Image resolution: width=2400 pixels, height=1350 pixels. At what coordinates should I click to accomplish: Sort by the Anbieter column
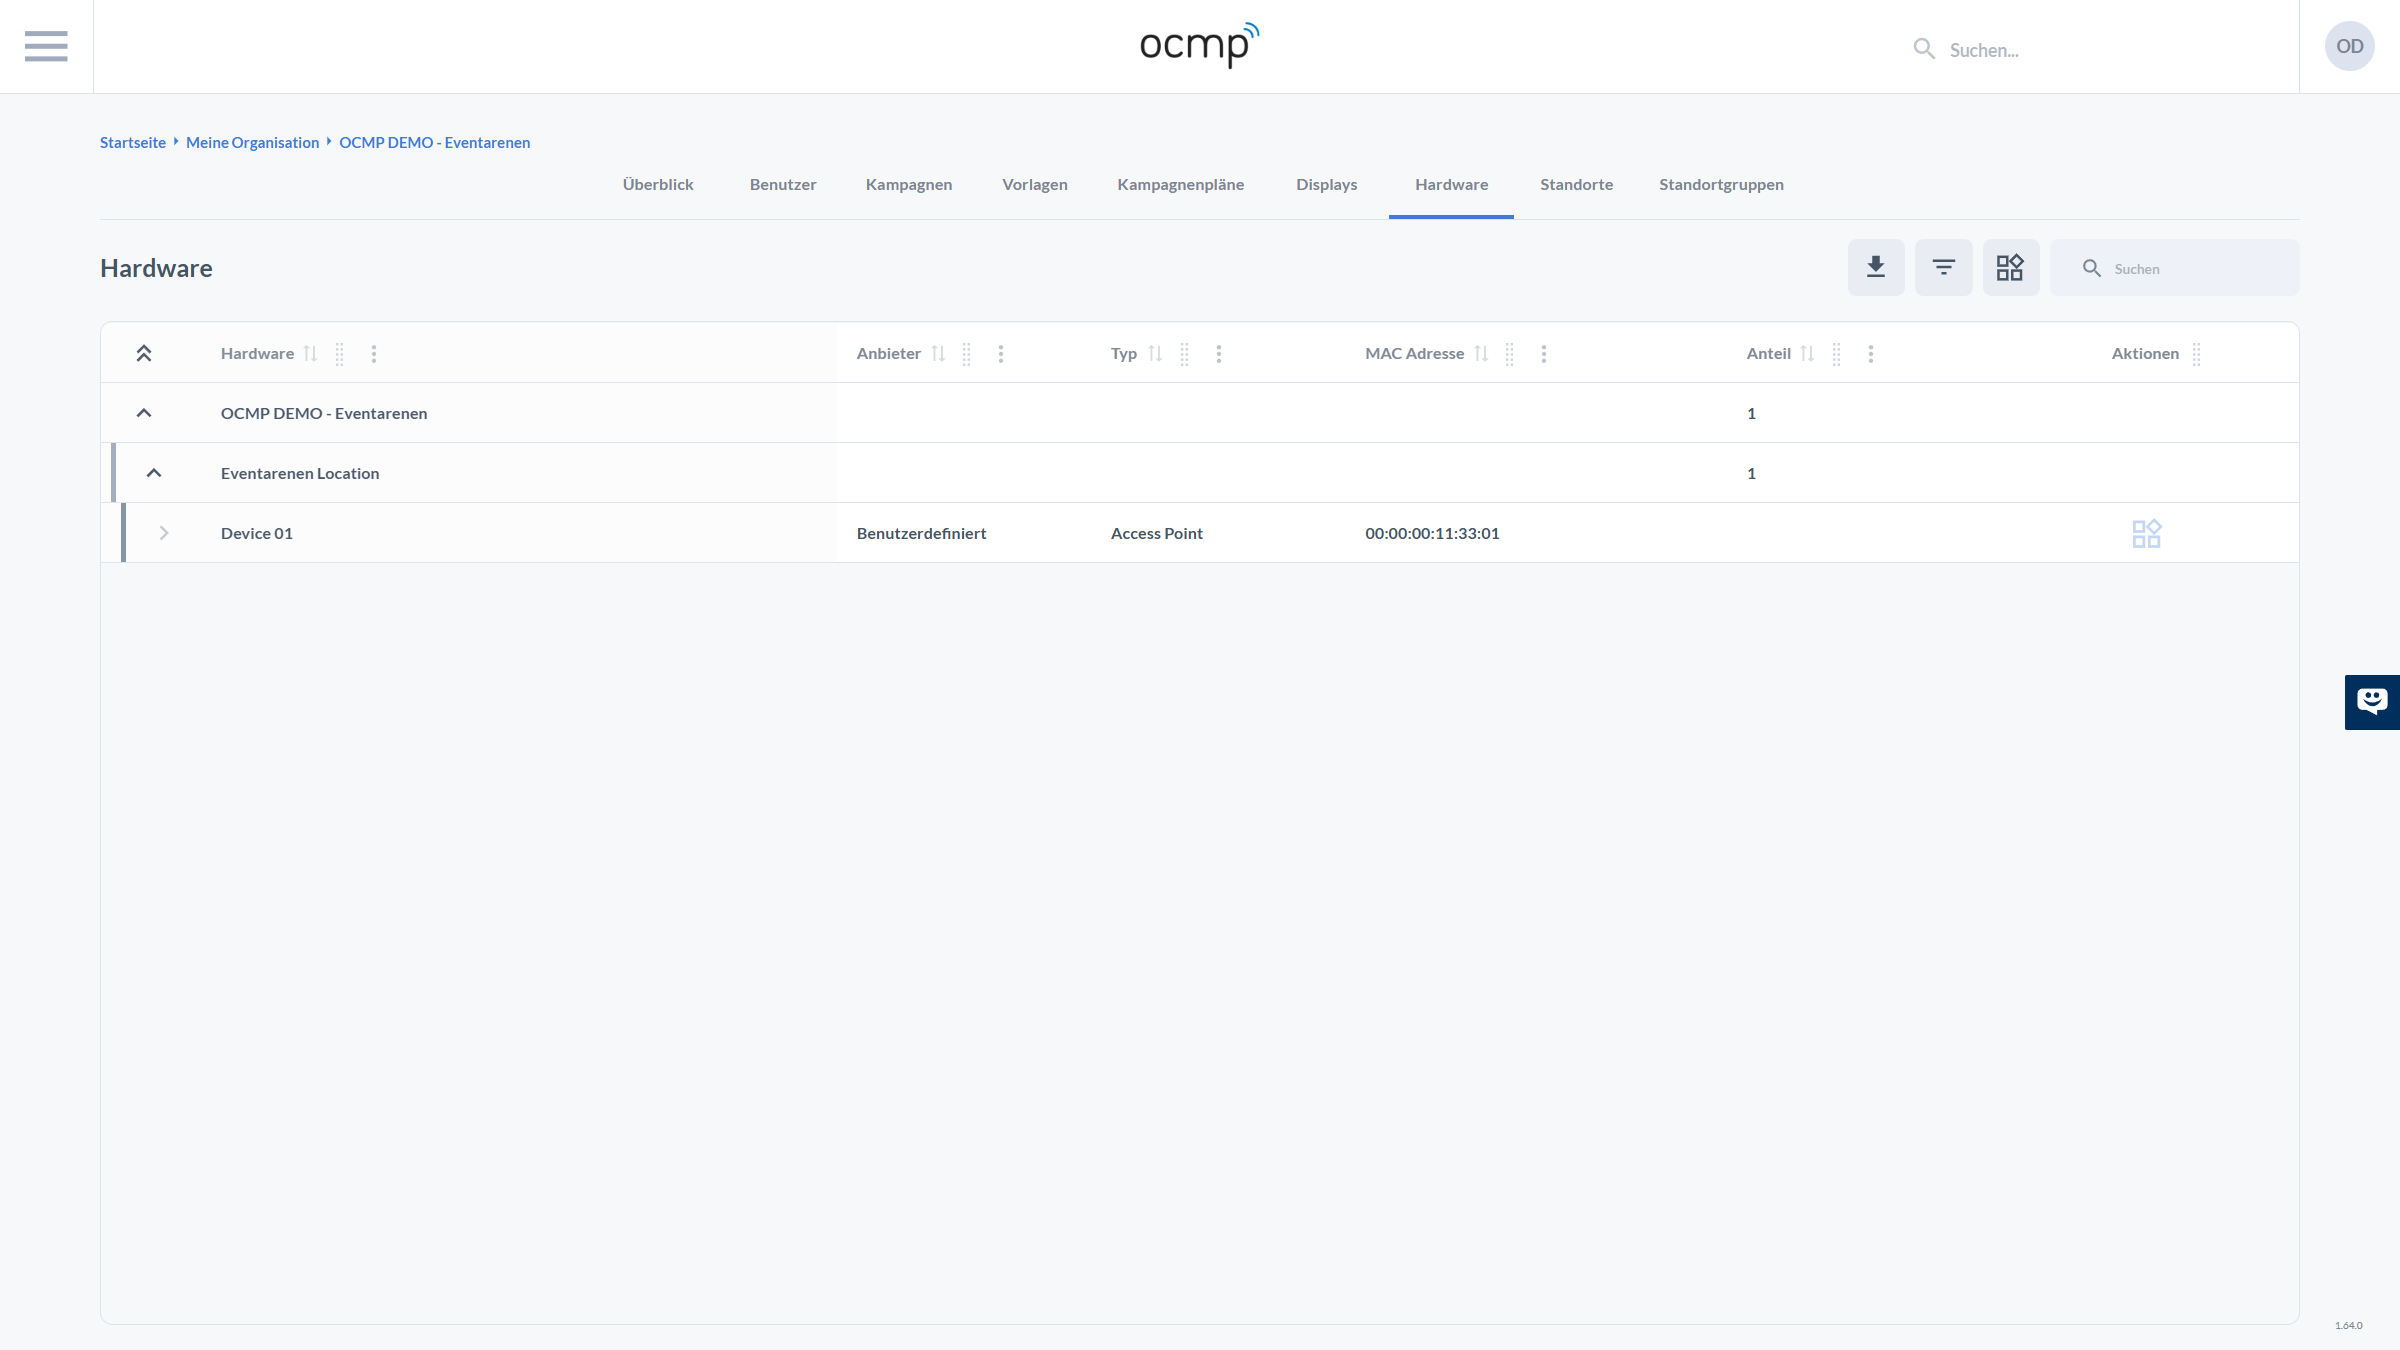click(938, 354)
